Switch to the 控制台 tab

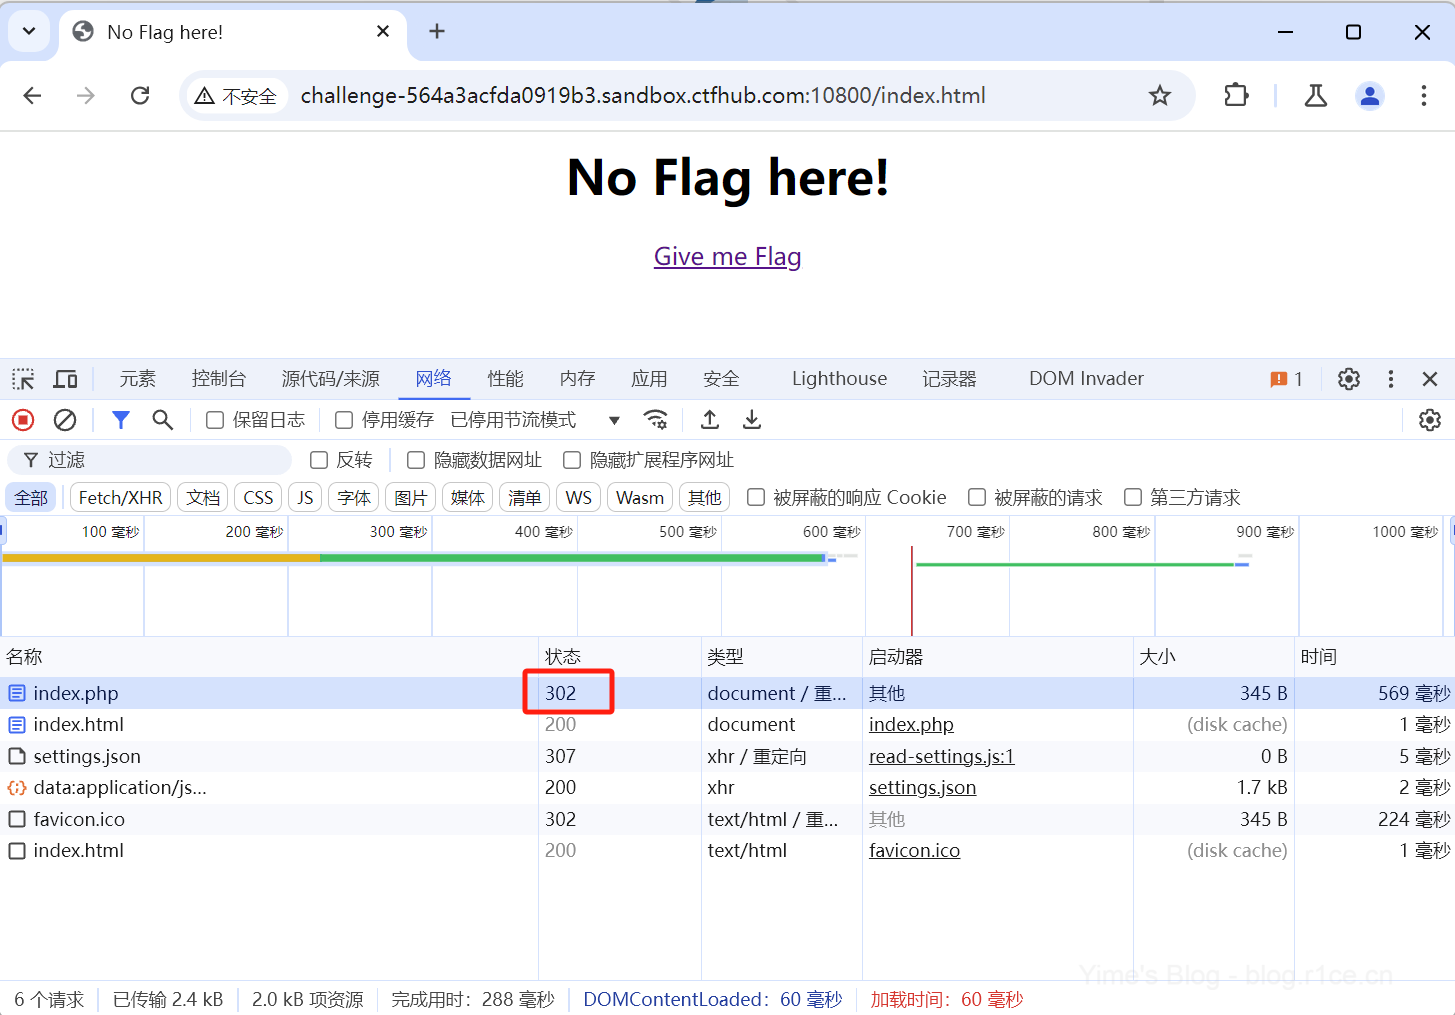click(x=218, y=379)
